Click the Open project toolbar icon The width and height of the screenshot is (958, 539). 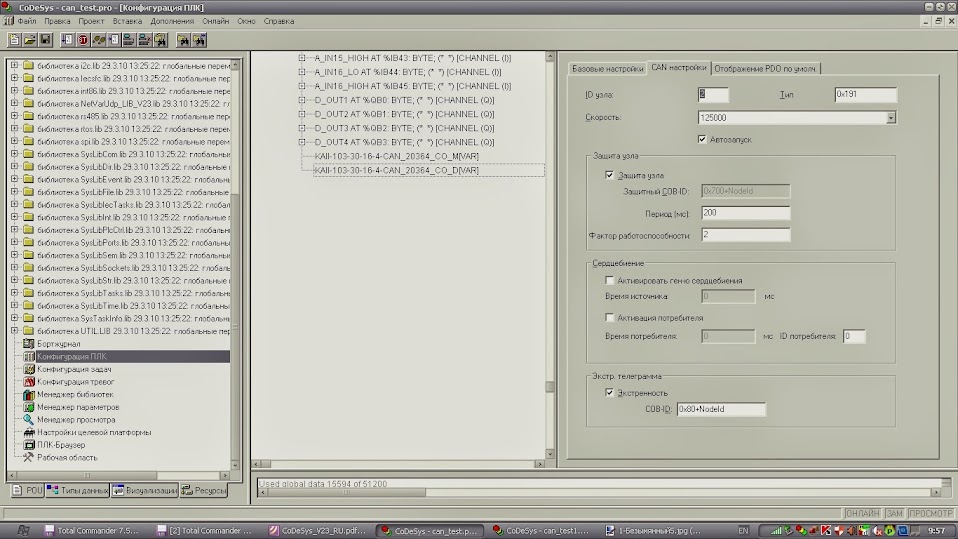coord(29,40)
